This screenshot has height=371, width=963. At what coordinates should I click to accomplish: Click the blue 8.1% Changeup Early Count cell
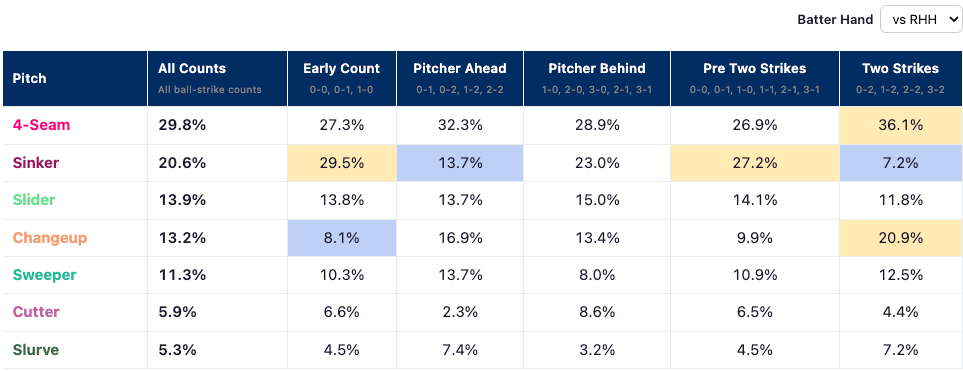pyautogui.click(x=341, y=238)
